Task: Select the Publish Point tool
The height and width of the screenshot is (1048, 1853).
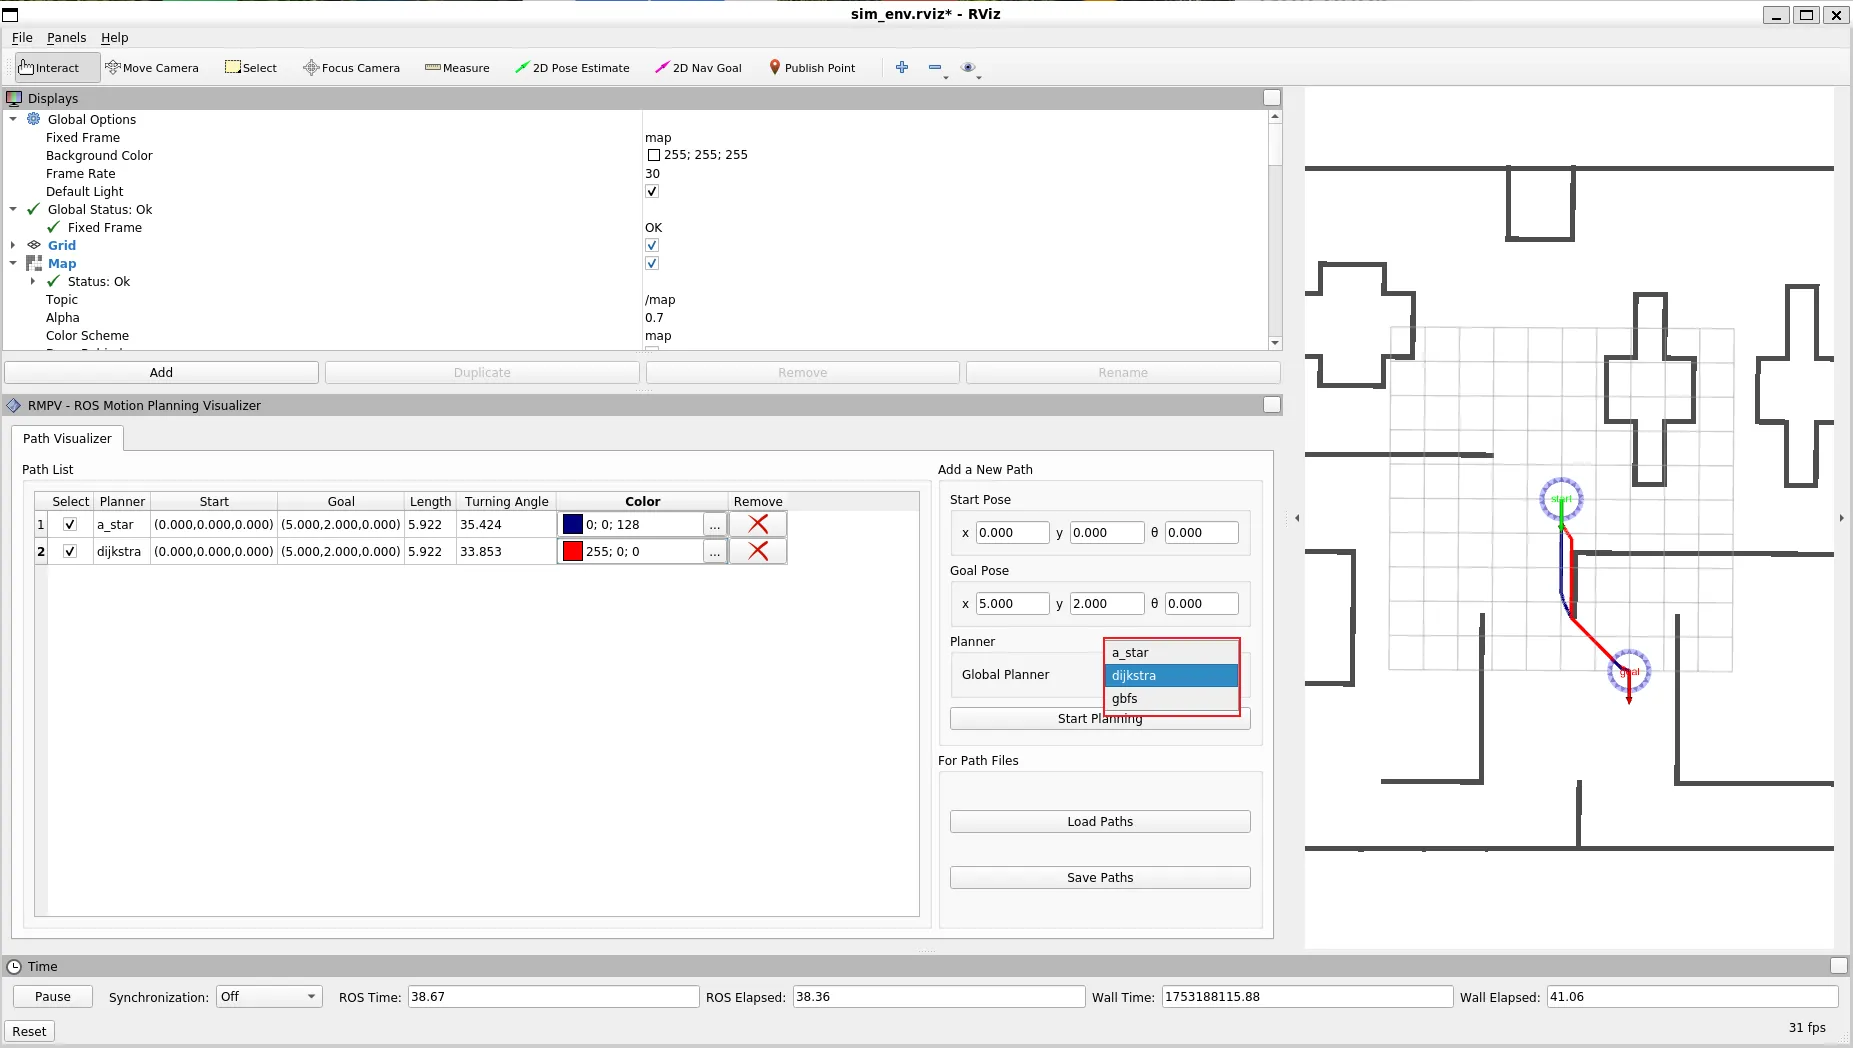Action: point(812,68)
